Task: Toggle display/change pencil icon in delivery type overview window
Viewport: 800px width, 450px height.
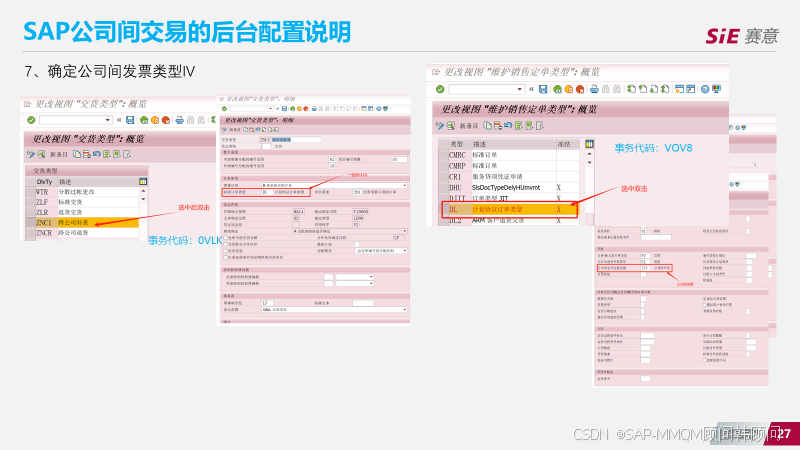Action: [x=31, y=154]
